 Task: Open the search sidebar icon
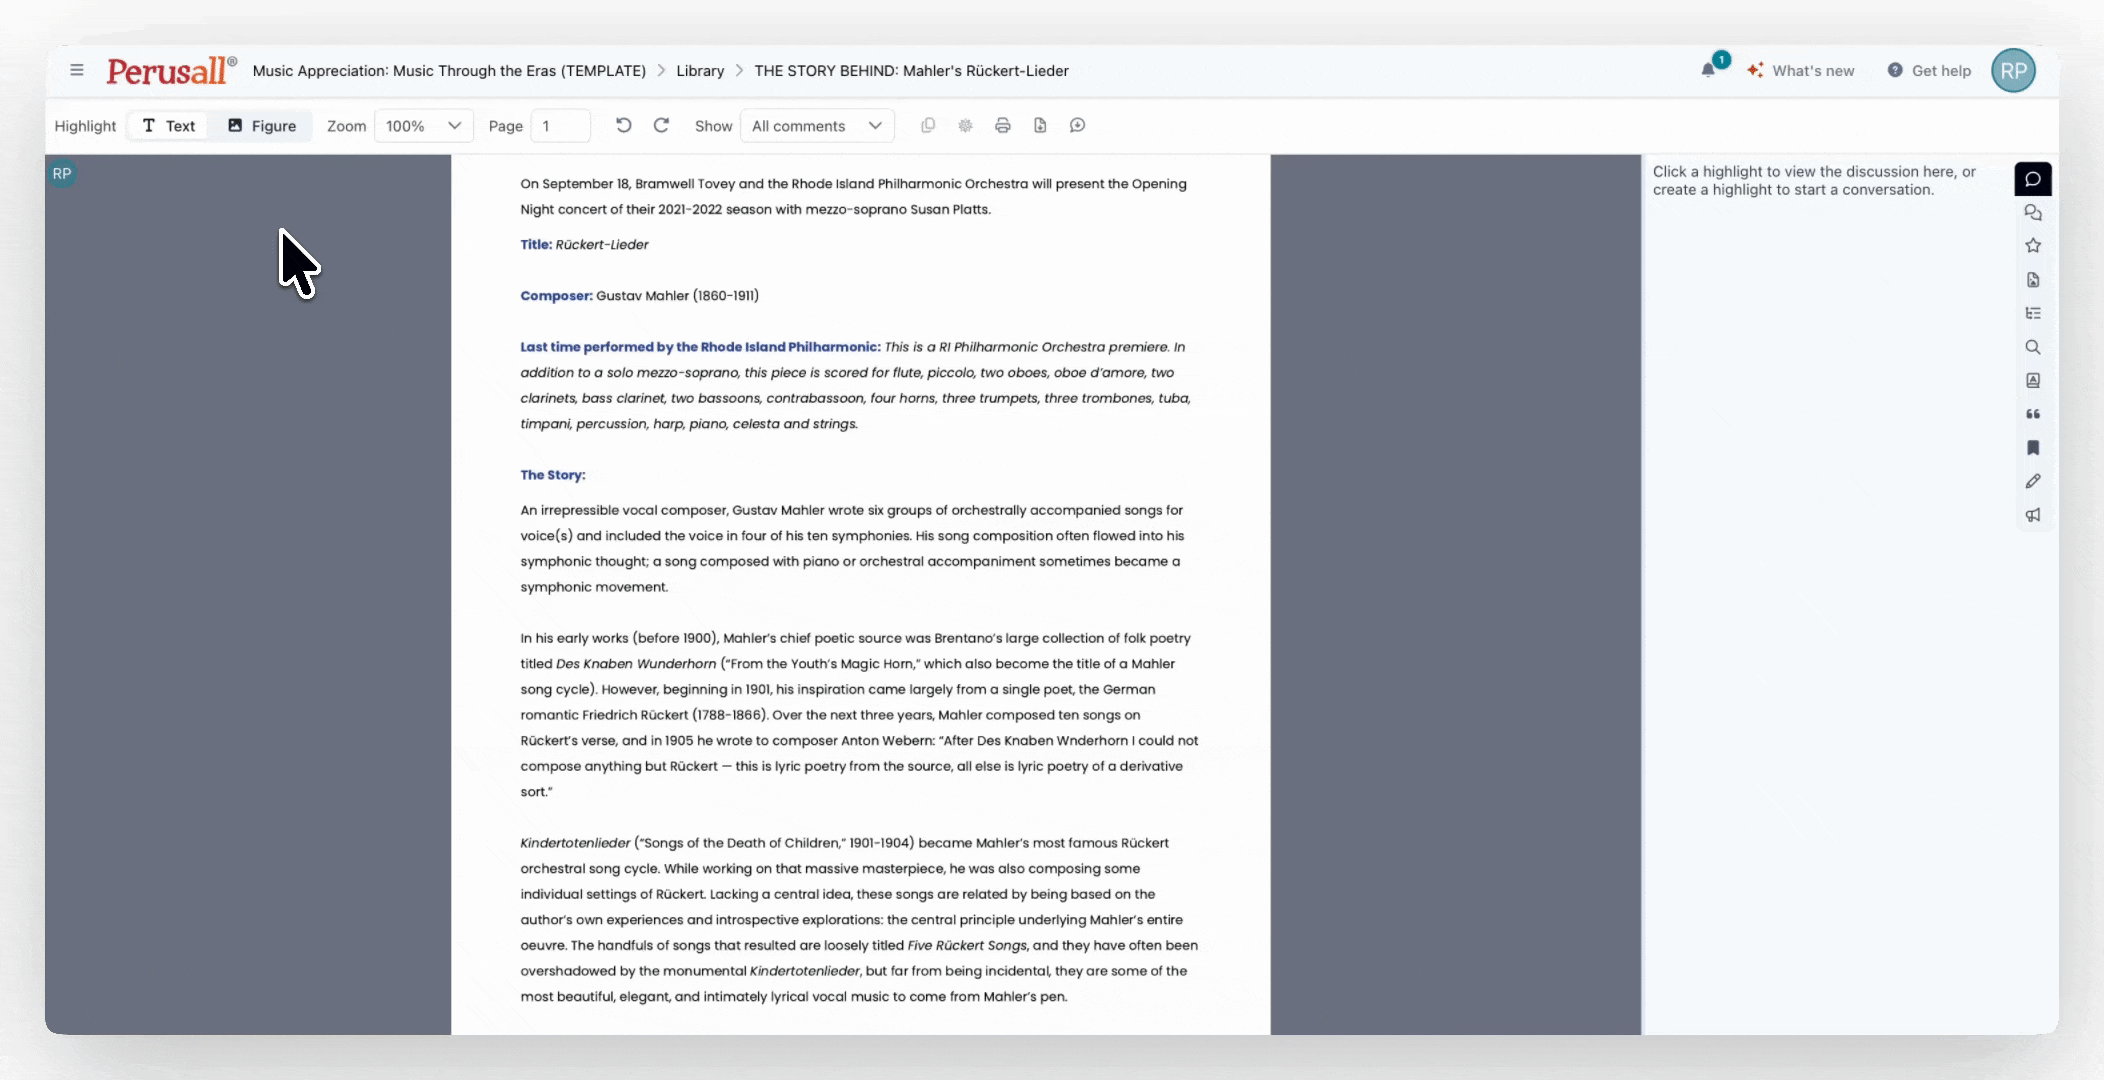click(x=2033, y=347)
